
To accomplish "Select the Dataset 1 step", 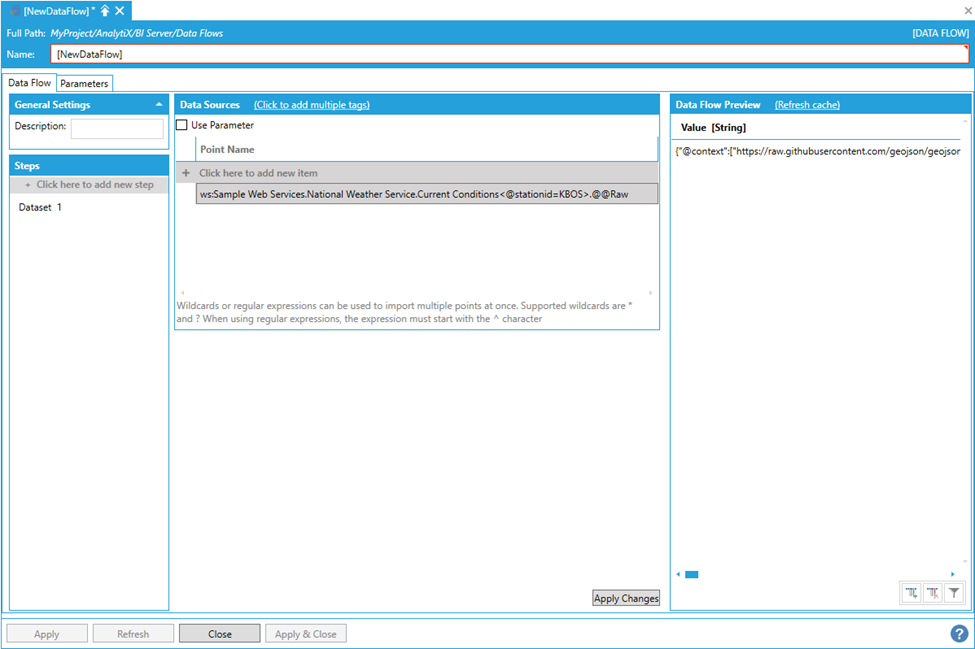I will (40, 207).
